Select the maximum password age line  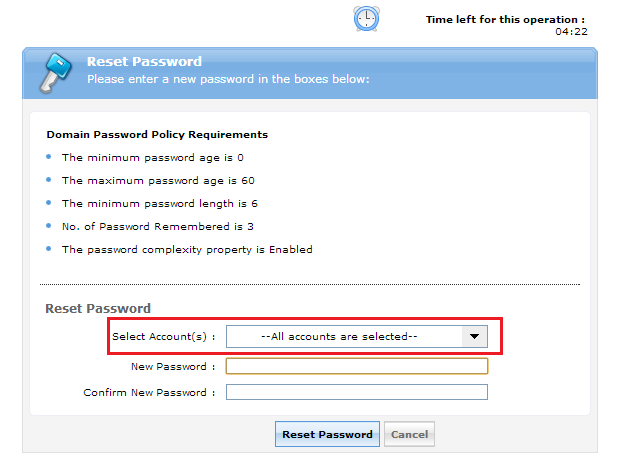tap(158, 181)
